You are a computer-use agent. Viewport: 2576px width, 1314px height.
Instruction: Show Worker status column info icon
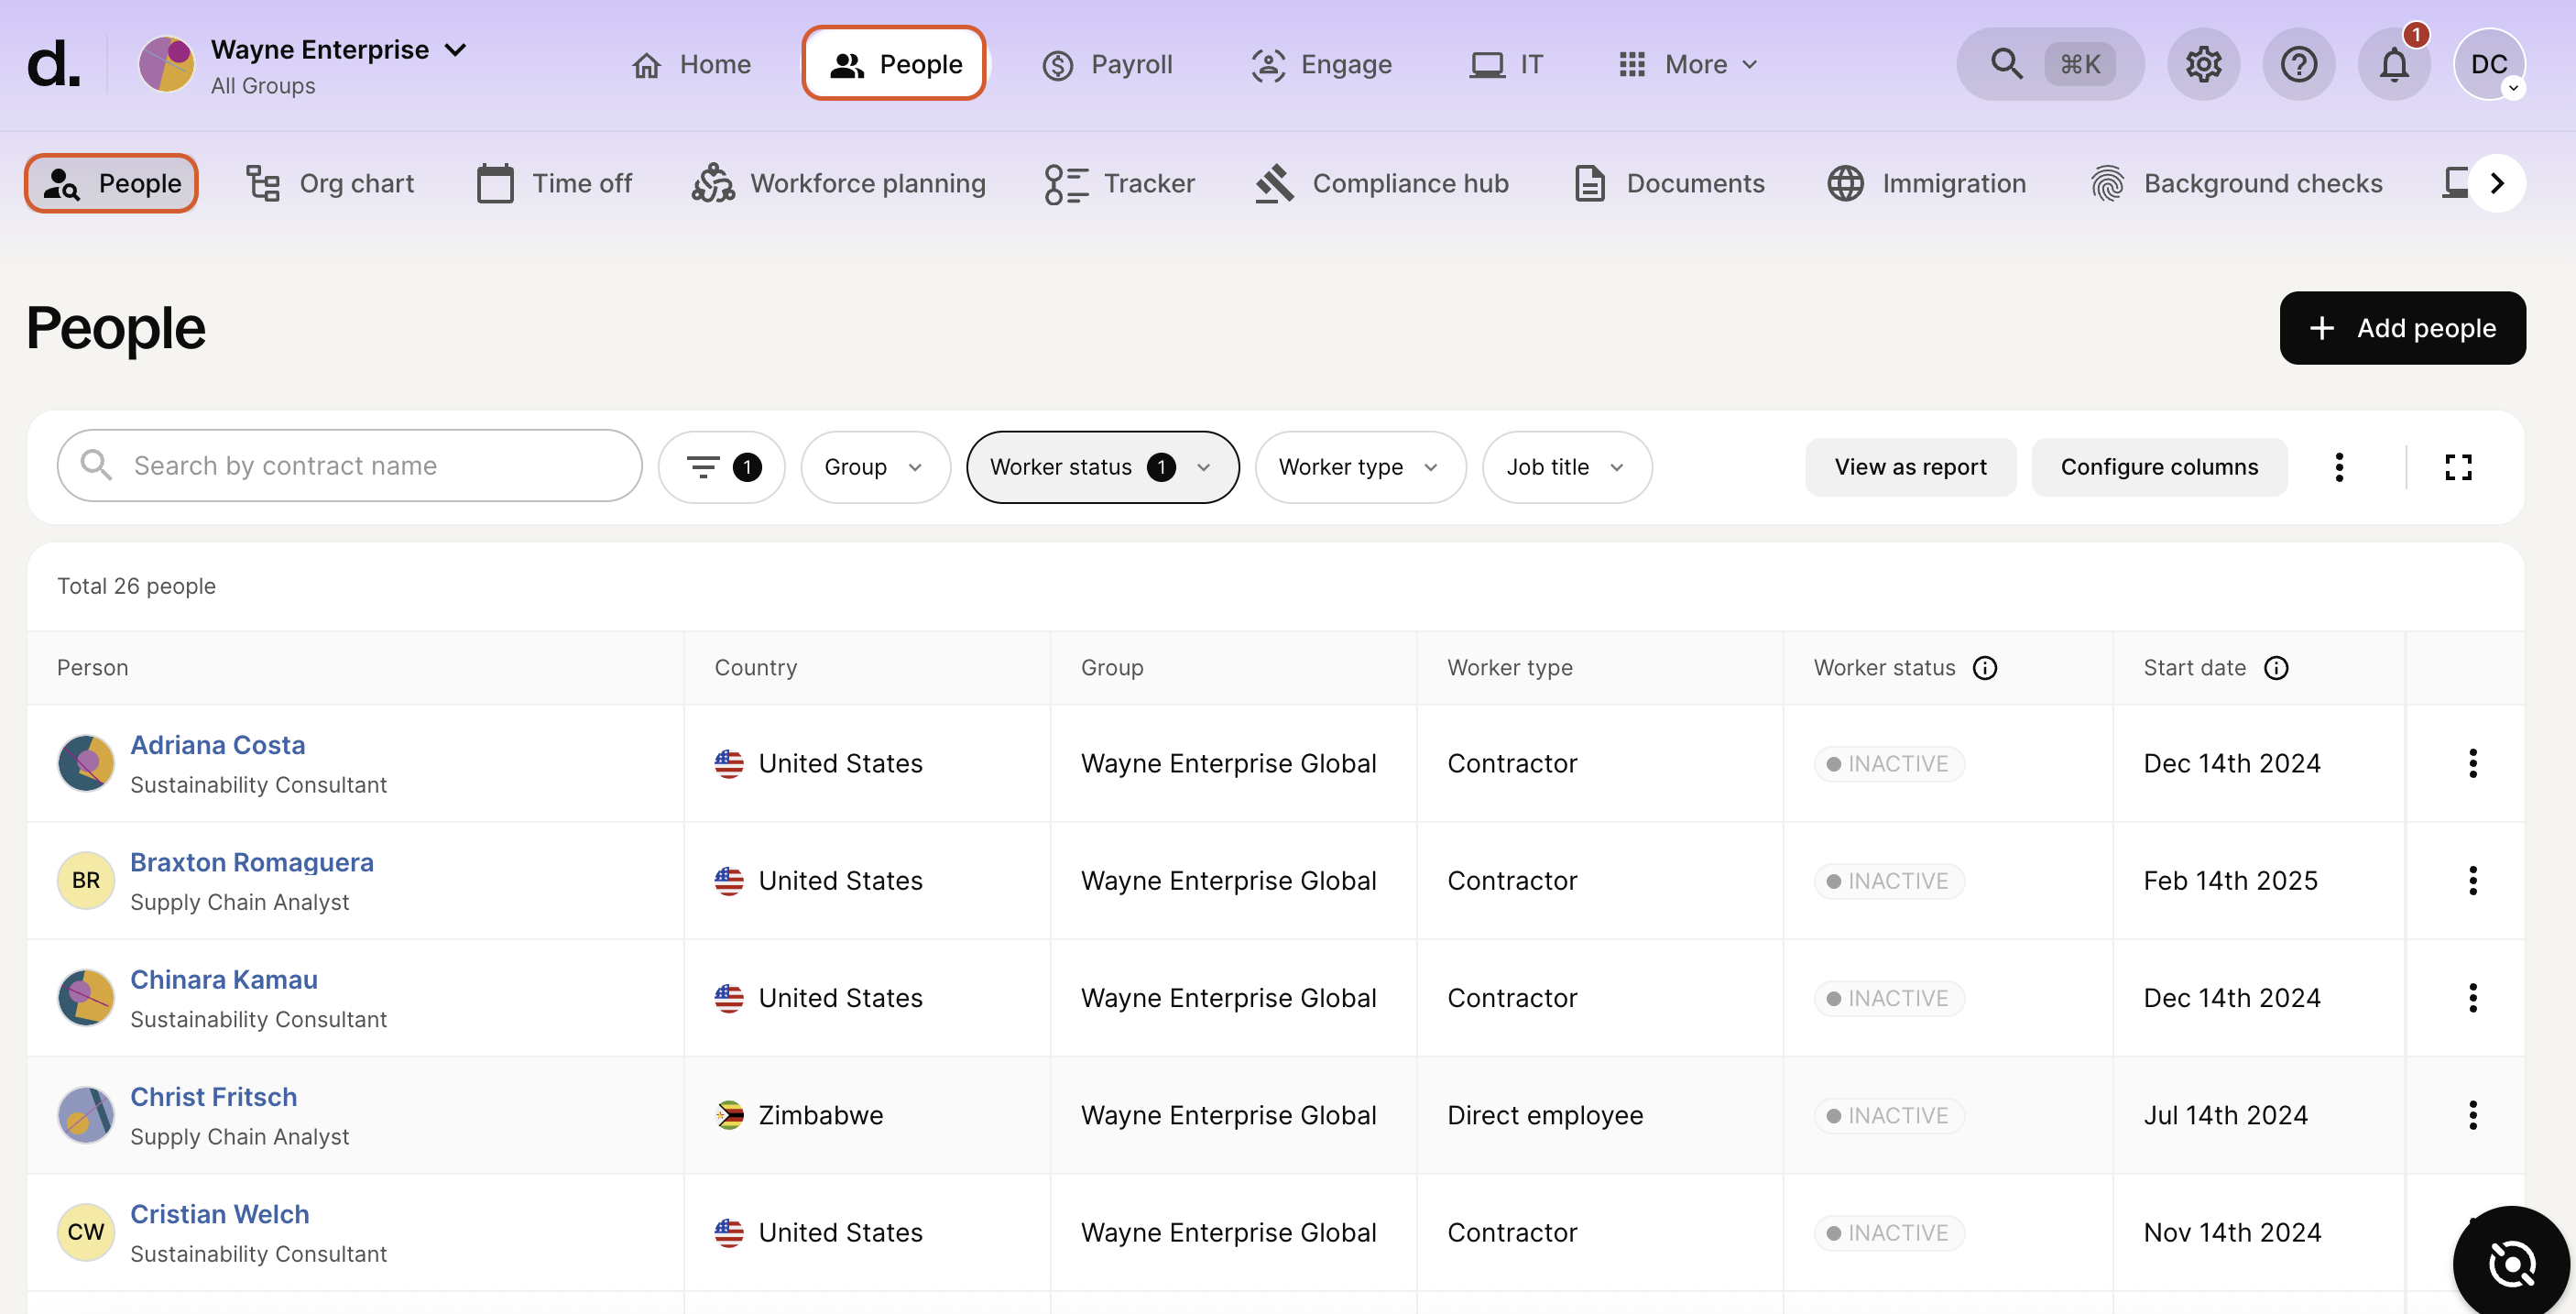tap(1984, 668)
